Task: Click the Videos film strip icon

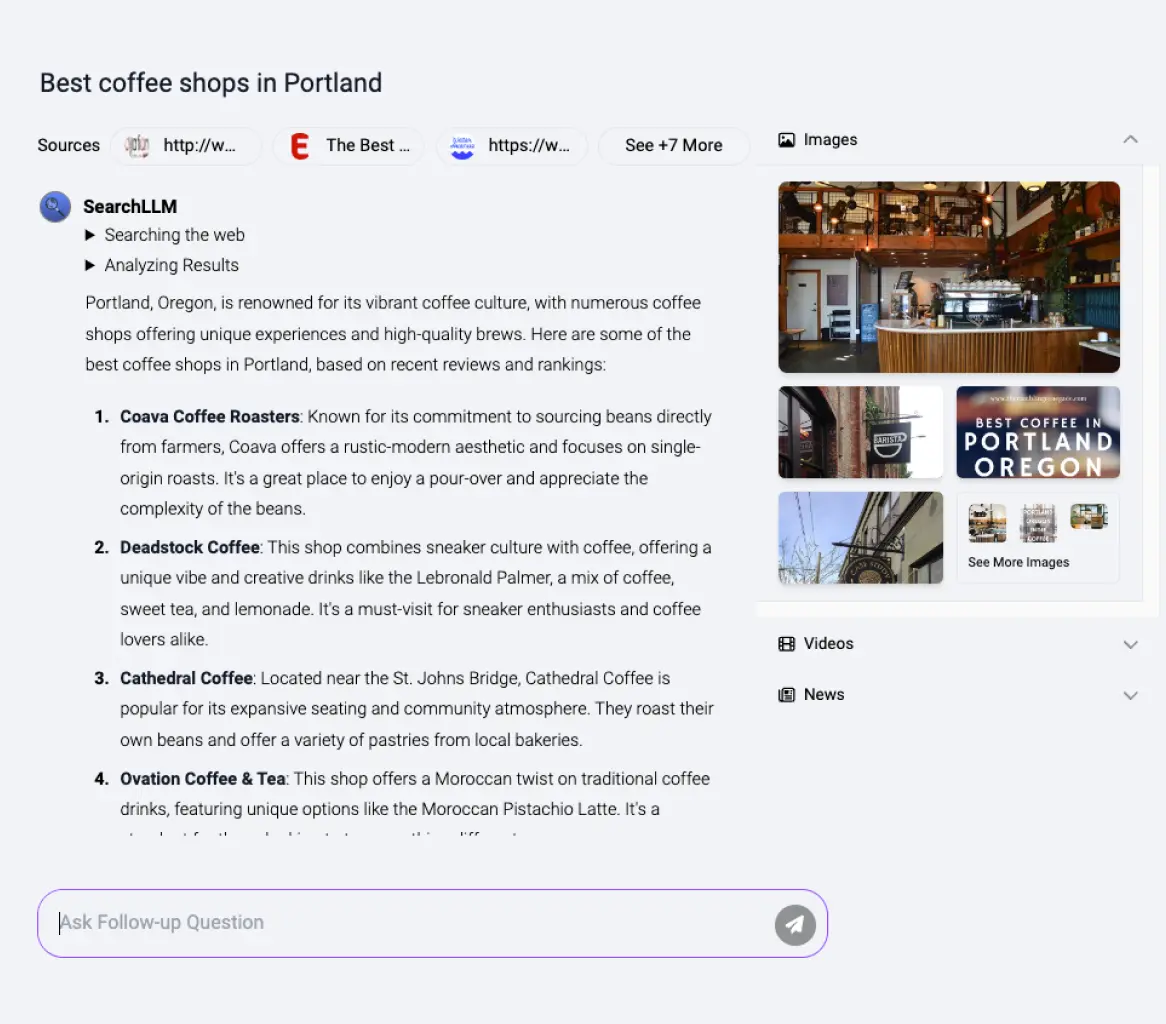Action: click(x=787, y=644)
